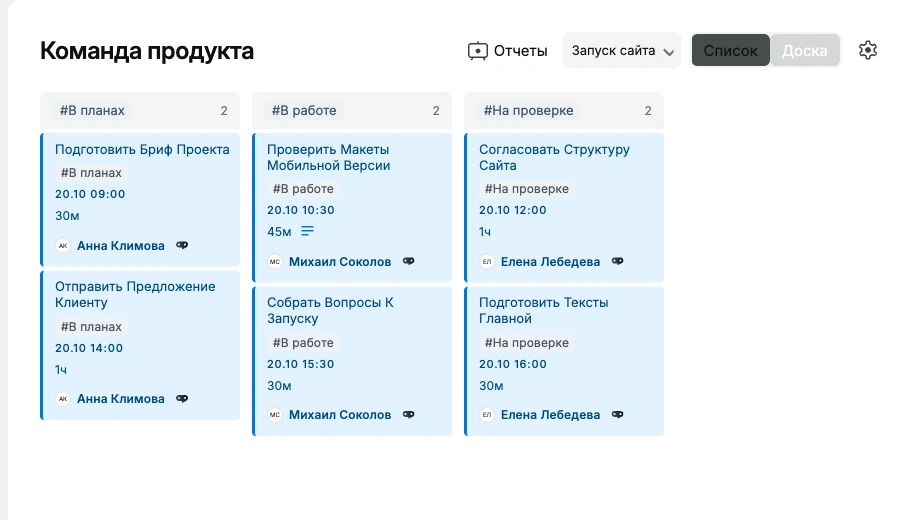
Task: Click the Команда продукта page title
Action: tap(147, 51)
